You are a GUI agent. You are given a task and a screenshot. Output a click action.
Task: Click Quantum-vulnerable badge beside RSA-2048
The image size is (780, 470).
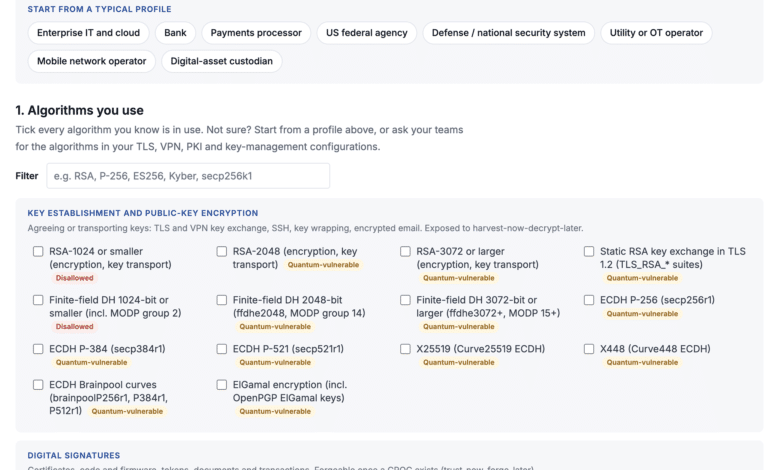tap(323, 265)
